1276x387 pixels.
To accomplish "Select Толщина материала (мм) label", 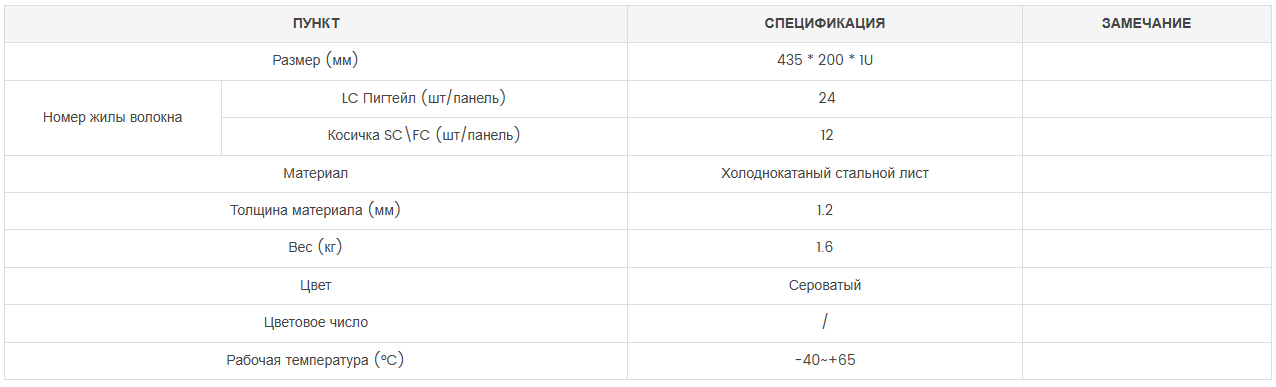I will coord(316,211).
